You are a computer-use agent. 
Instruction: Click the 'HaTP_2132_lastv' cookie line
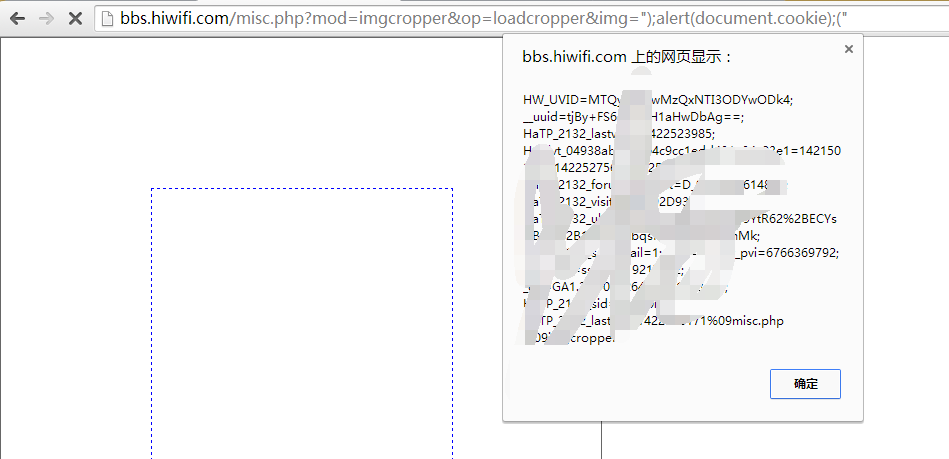619,134
